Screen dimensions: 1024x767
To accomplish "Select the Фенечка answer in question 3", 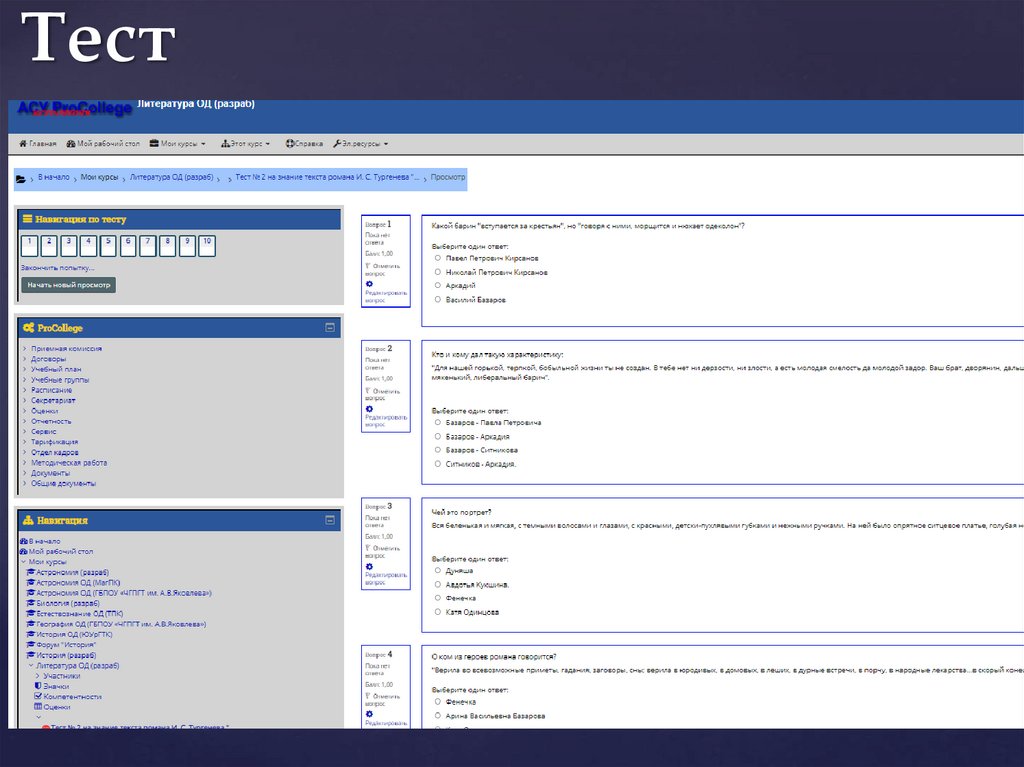I will coord(438,598).
